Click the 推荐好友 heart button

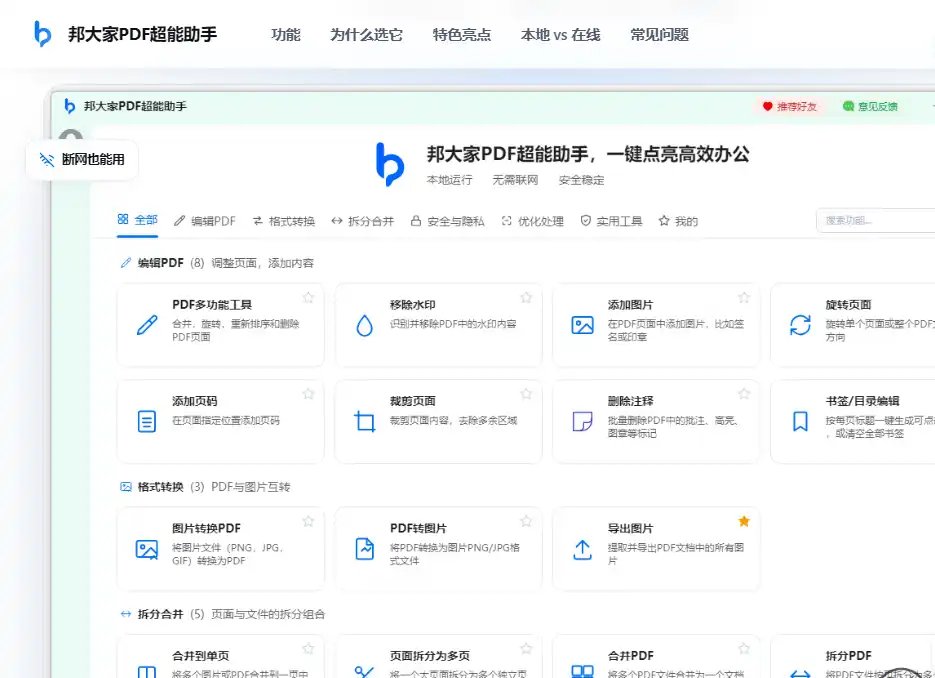point(790,106)
